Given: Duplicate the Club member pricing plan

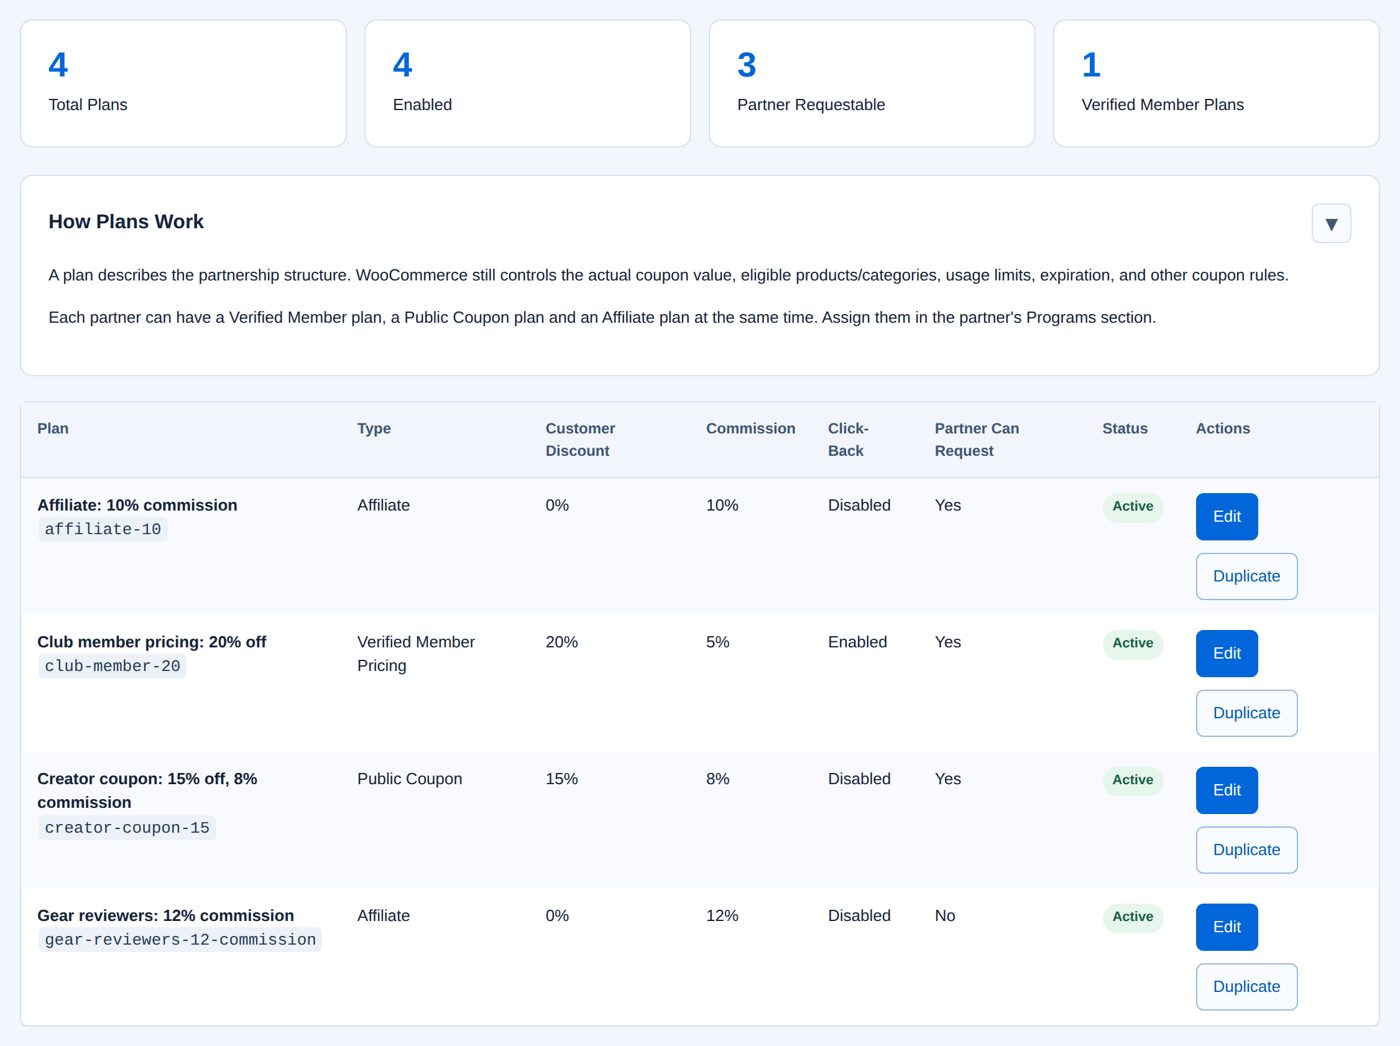Looking at the screenshot, I should (x=1246, y=713).
